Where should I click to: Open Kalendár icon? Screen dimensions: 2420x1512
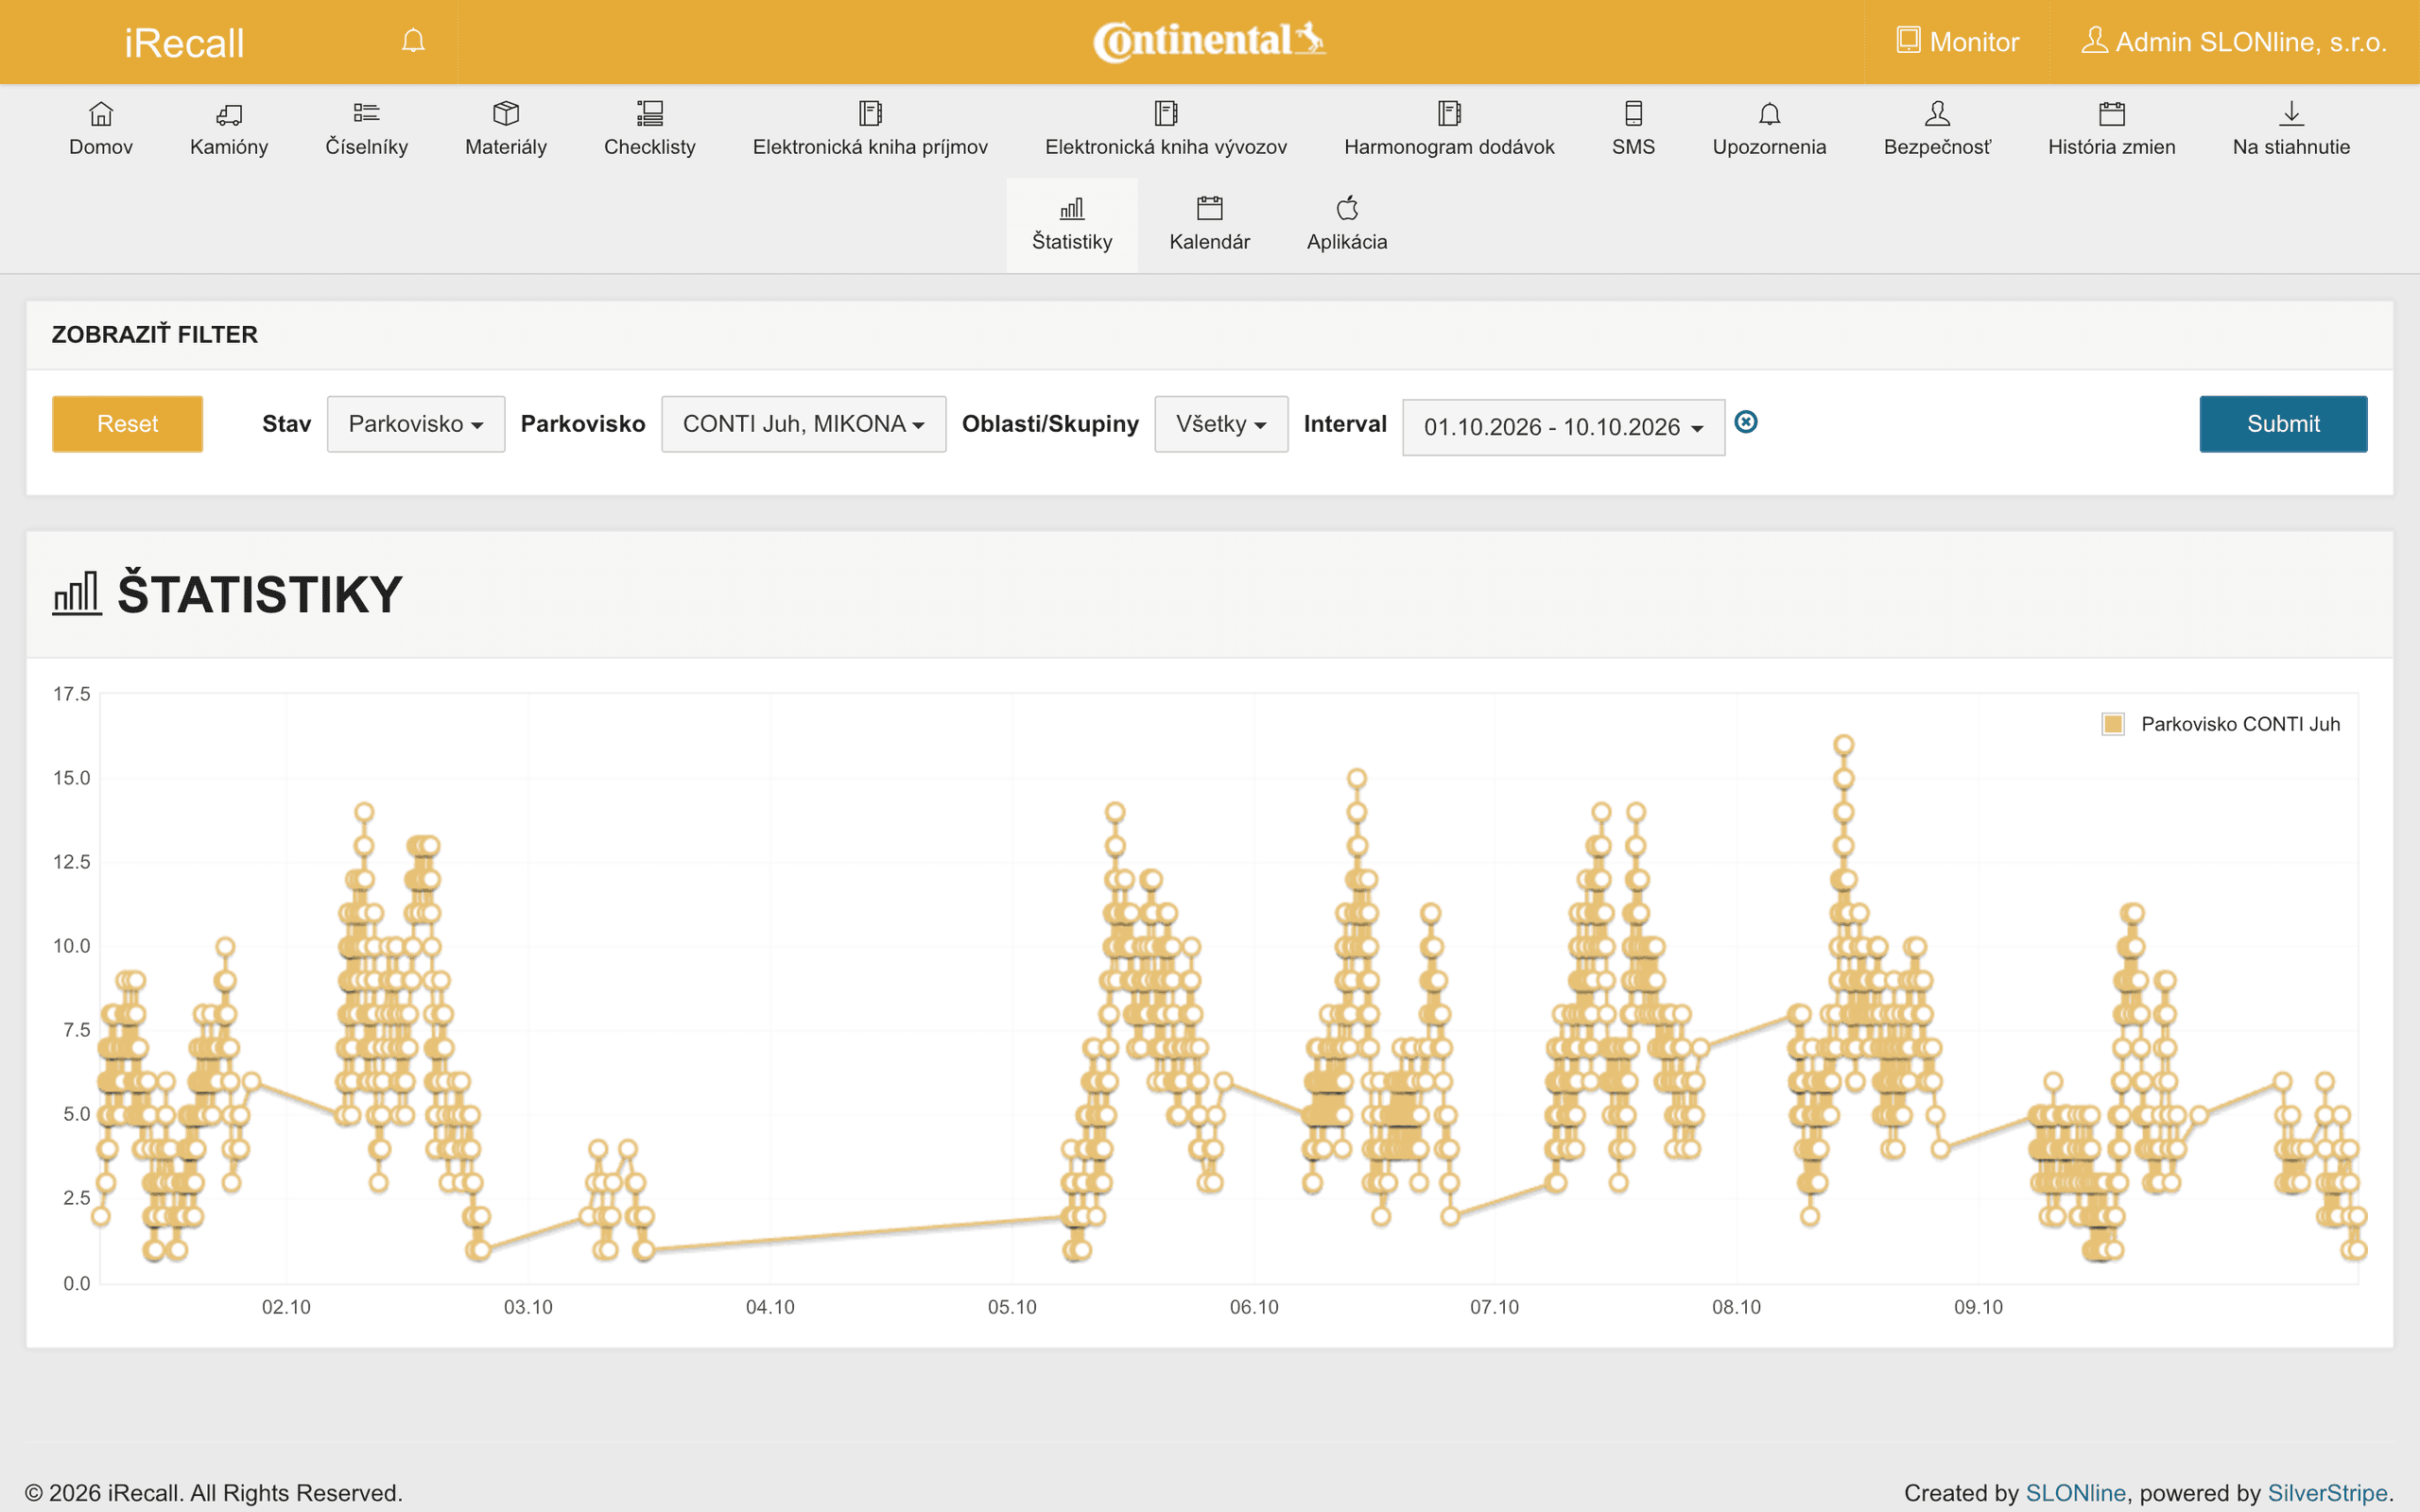click(x=1209, y=208)
